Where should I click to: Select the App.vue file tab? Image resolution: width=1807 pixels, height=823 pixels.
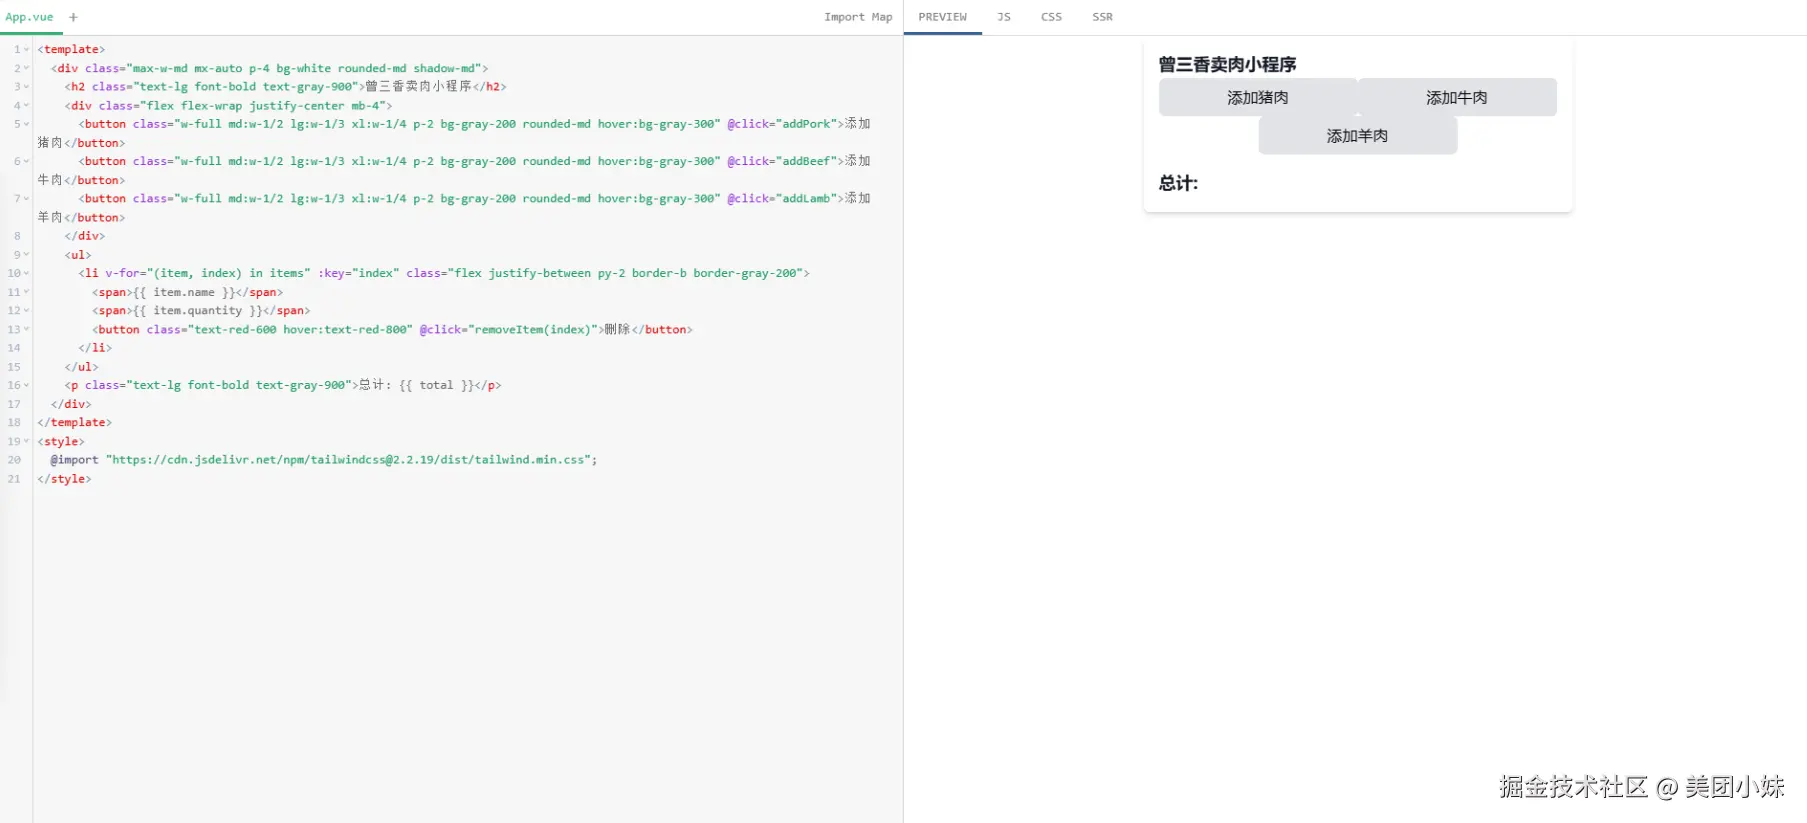point(29,17)
